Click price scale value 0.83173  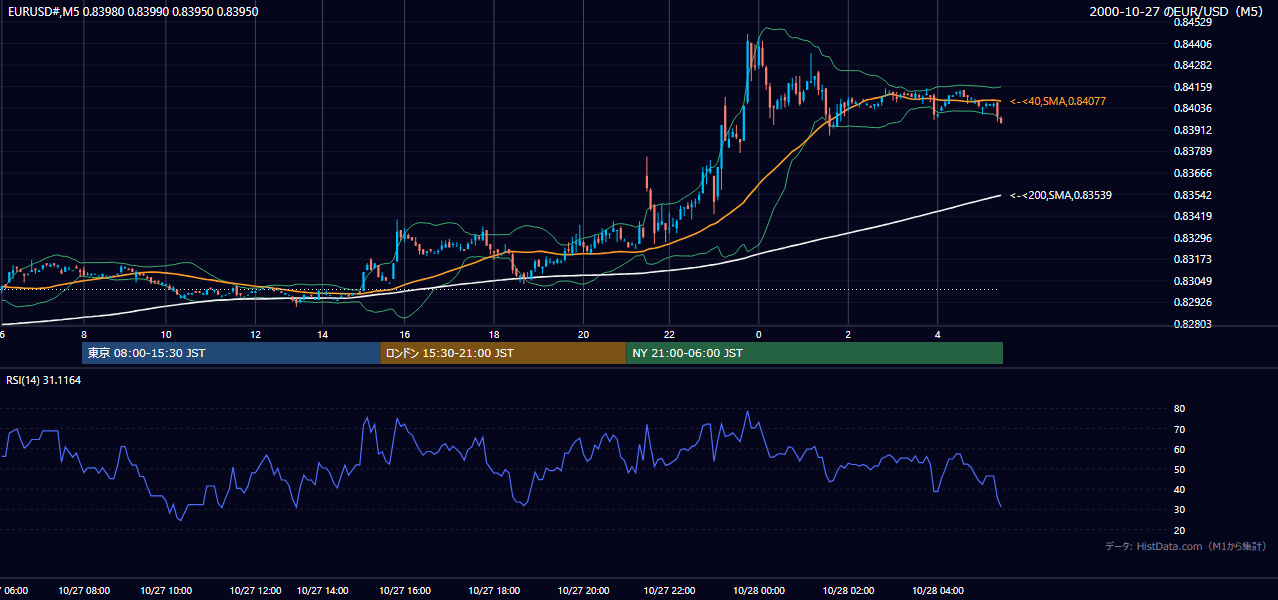[x=1192, y=259]
